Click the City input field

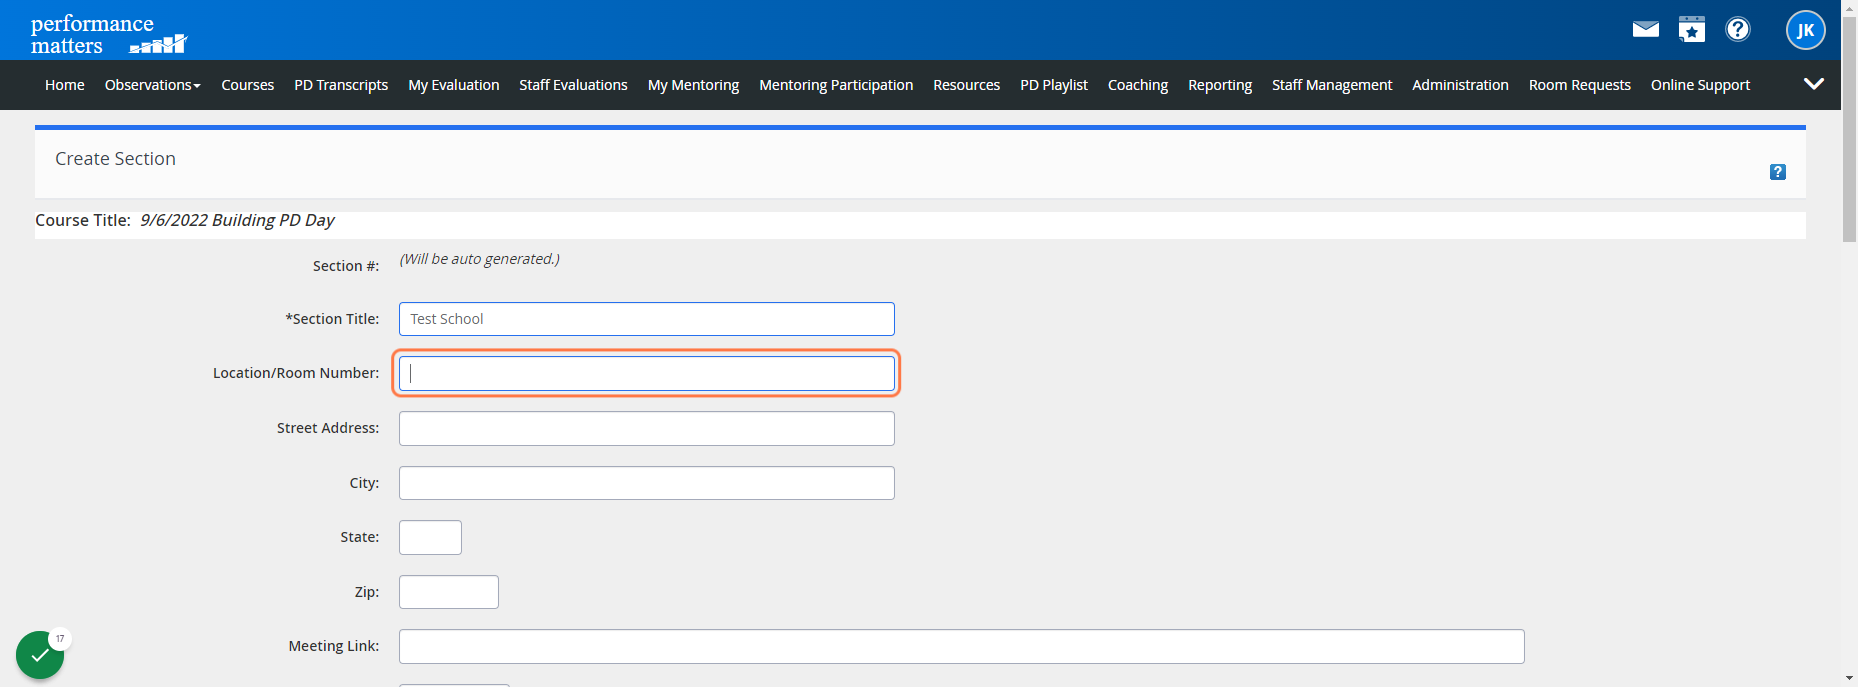(647, 483)
